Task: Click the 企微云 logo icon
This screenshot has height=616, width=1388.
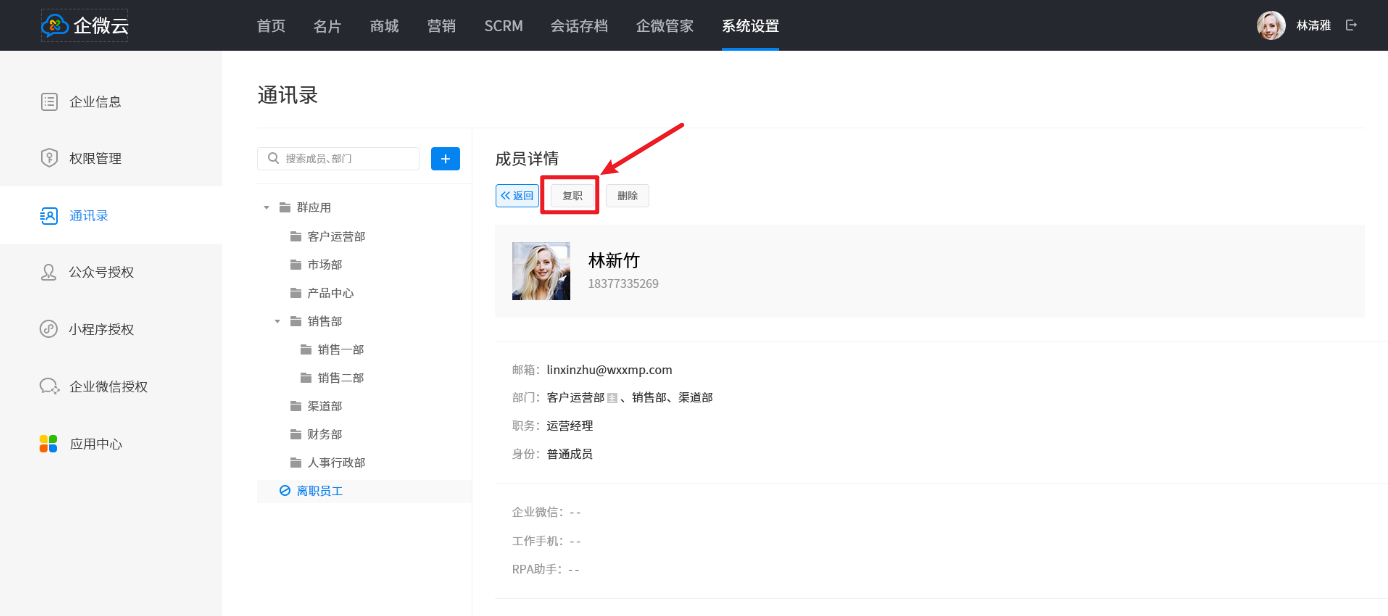Action: pos(56,26)
